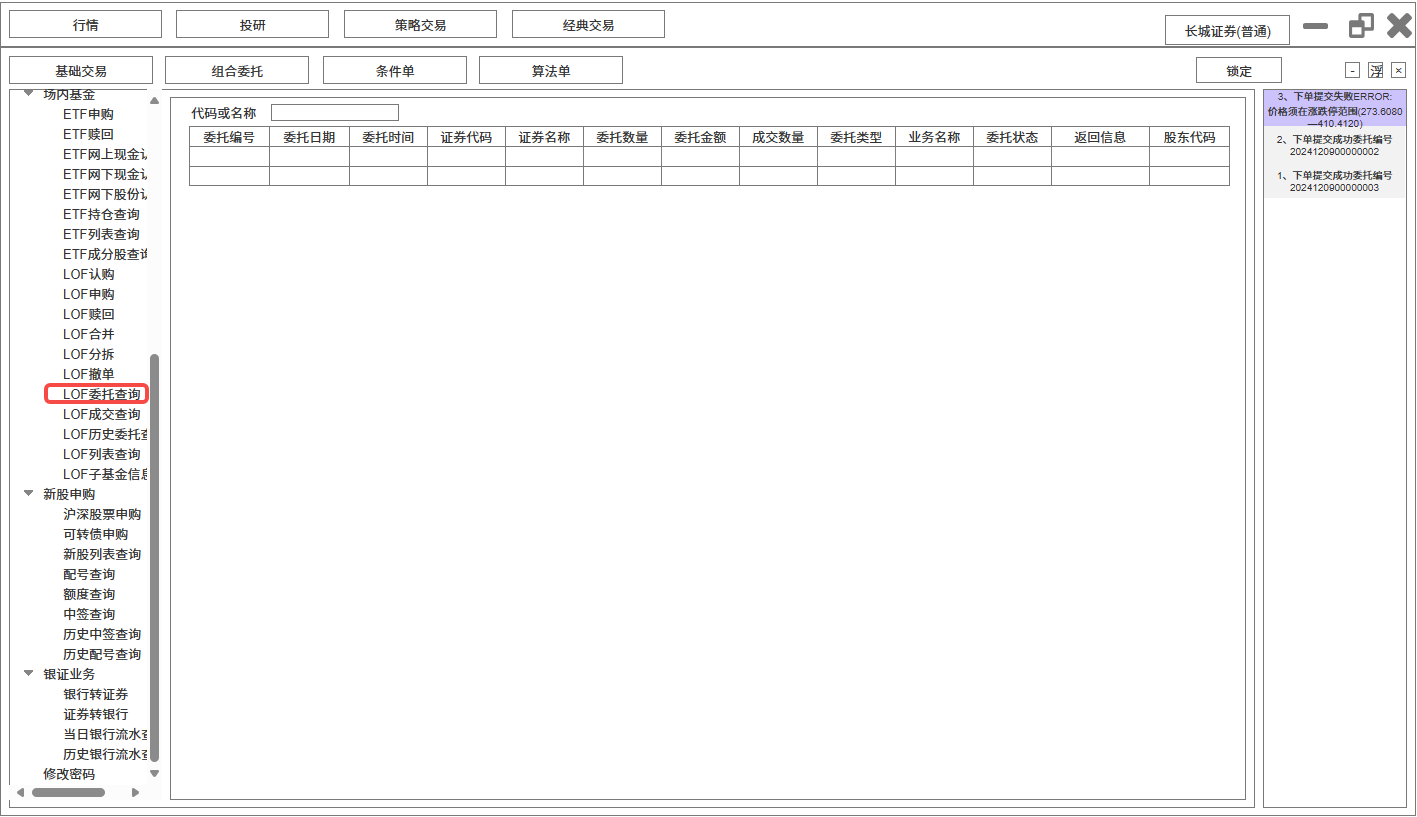Click the tree scroll-up arrow
Viewport: 1417px width, 817px height.
tap(154, 100)
